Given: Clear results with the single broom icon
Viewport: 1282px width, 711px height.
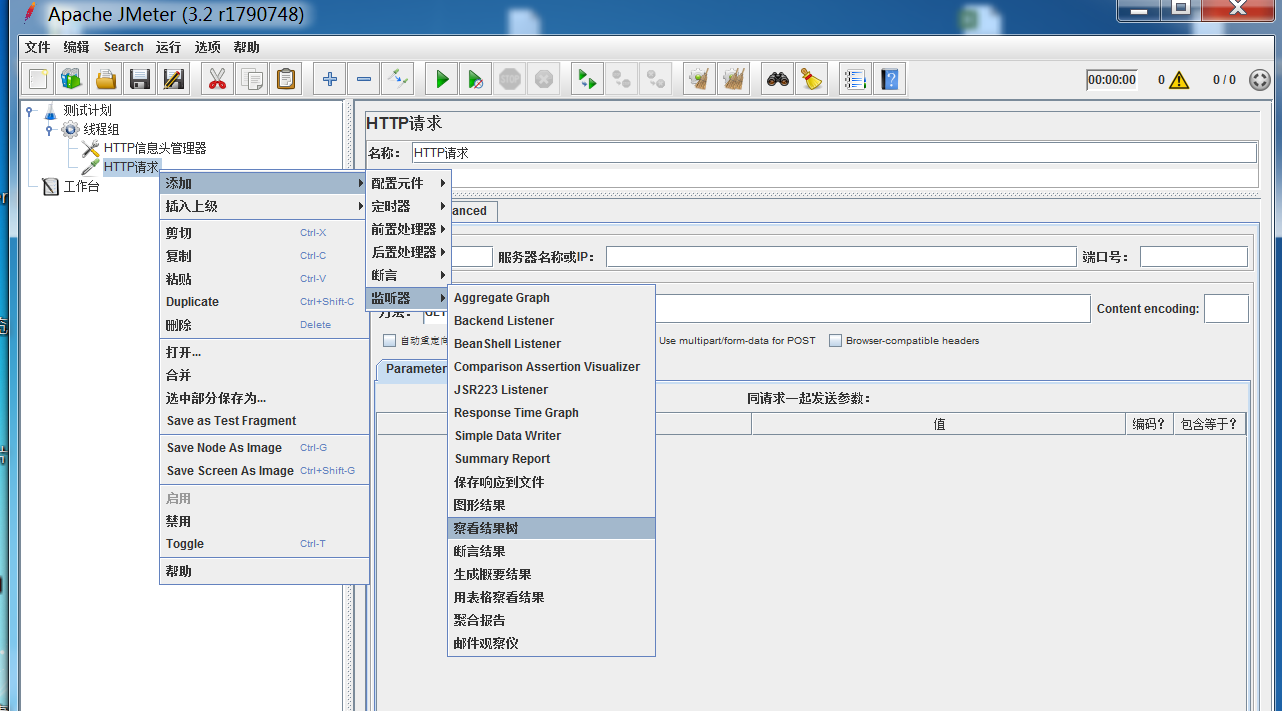Looking at the screenshot, I should point(699,79).
